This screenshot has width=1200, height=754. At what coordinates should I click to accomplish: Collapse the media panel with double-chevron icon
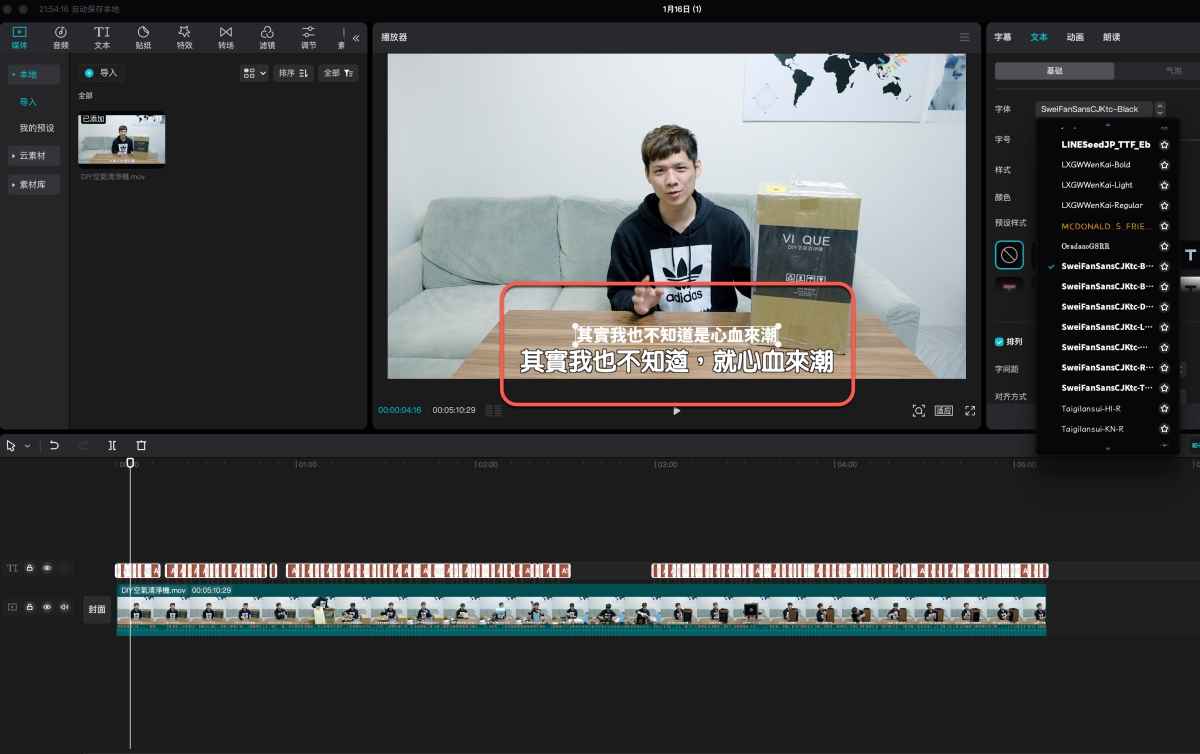click(356, 38)
